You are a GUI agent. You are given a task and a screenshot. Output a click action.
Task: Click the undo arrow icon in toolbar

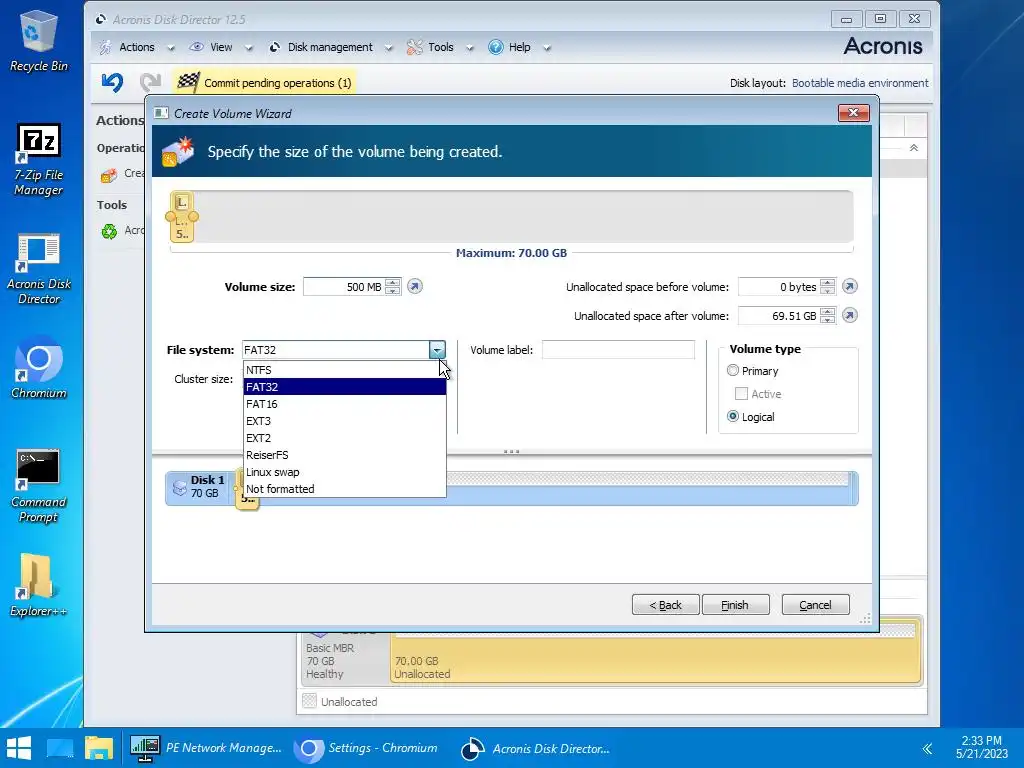pos(112,82)
